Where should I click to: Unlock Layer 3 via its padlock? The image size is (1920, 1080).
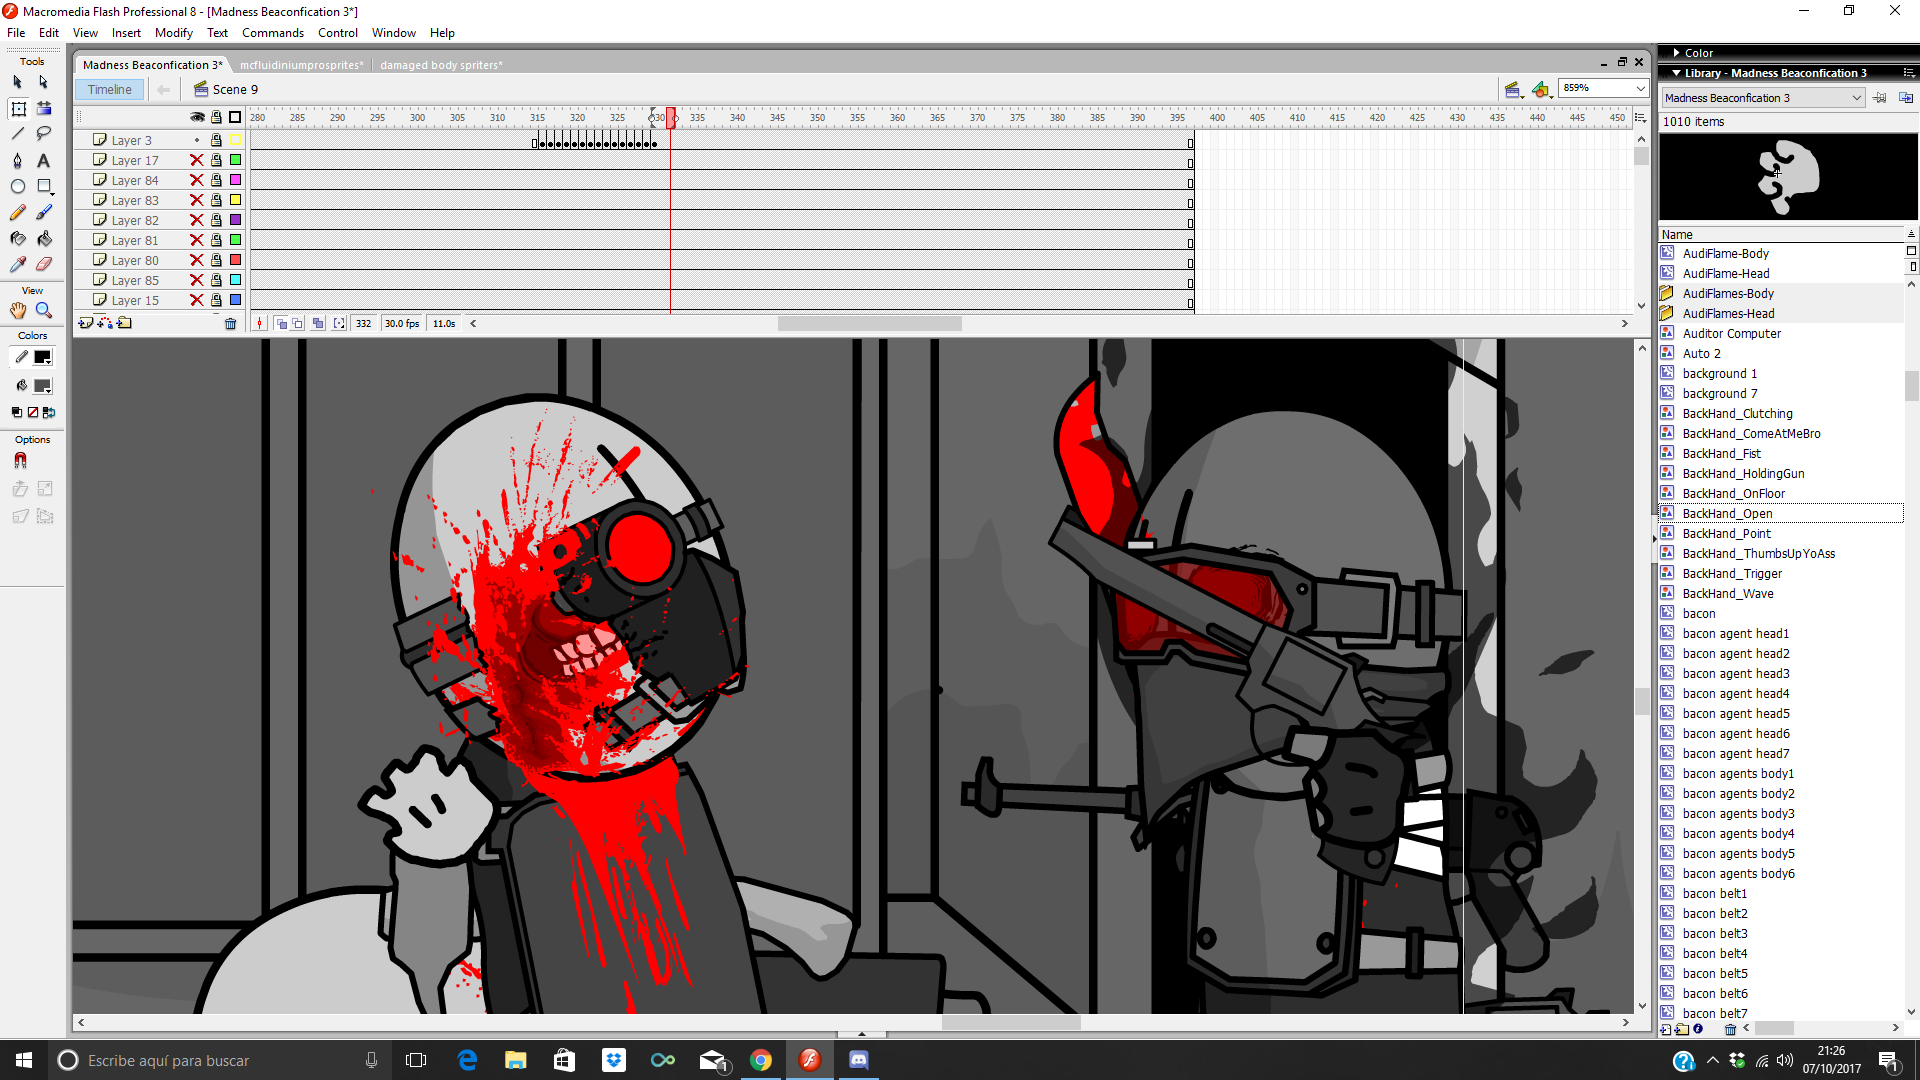(216, 140)
